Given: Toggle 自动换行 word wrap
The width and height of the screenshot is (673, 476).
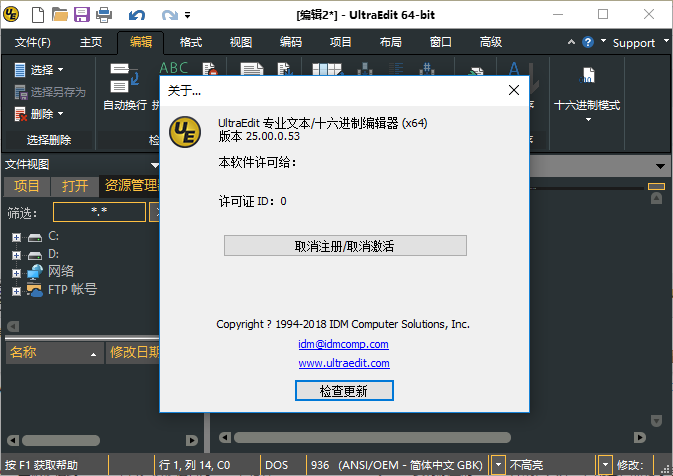Looking at the screenshot, I should [x=125, y=87].
